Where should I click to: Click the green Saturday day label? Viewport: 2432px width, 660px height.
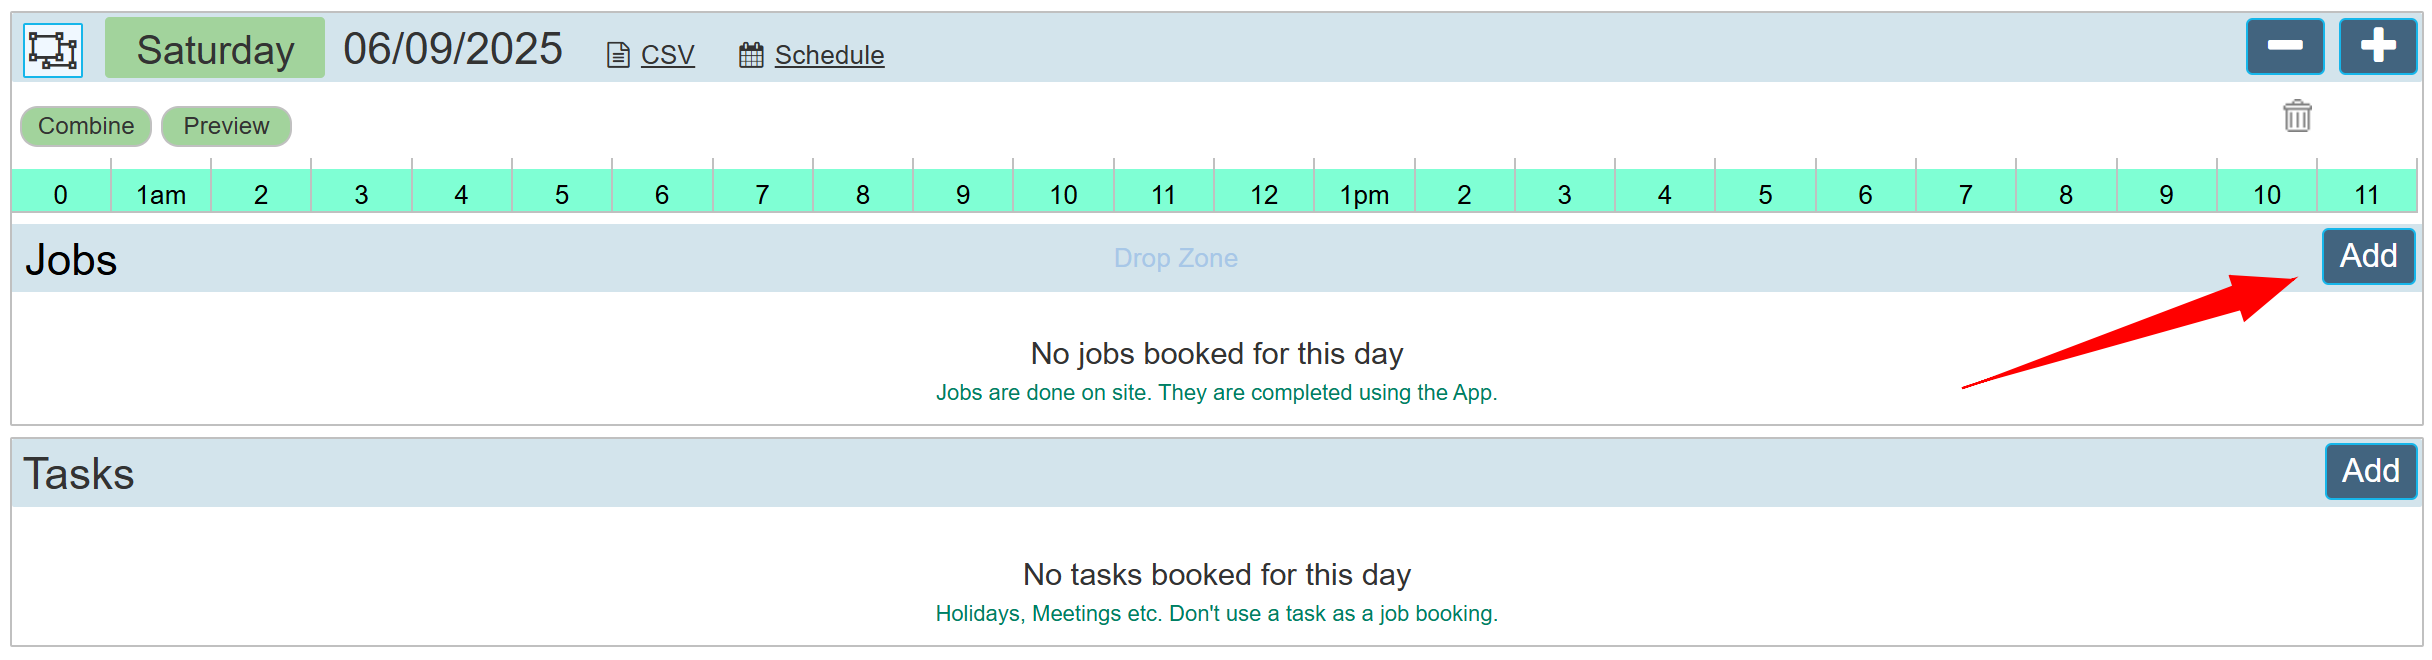215,49
